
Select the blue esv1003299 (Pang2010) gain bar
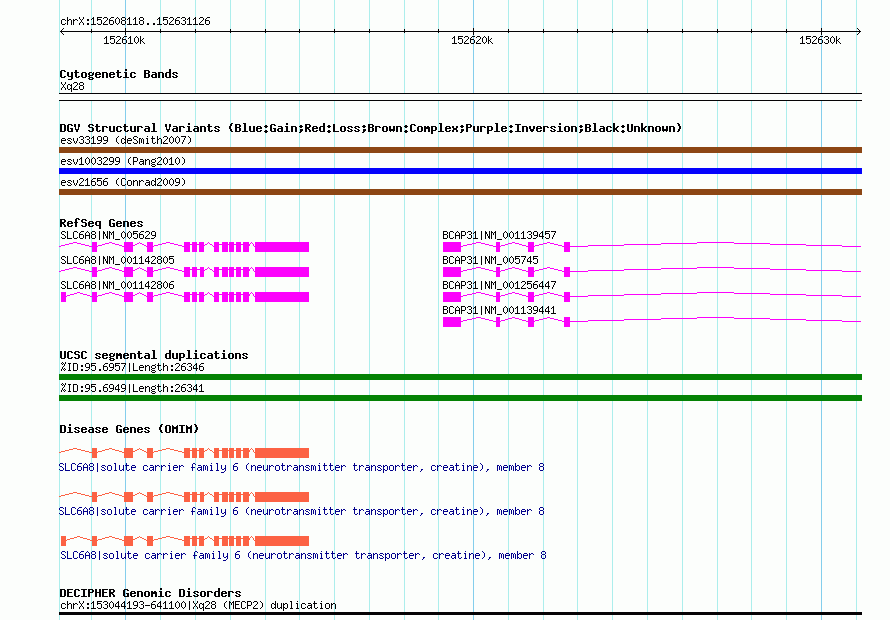point(460,171)
